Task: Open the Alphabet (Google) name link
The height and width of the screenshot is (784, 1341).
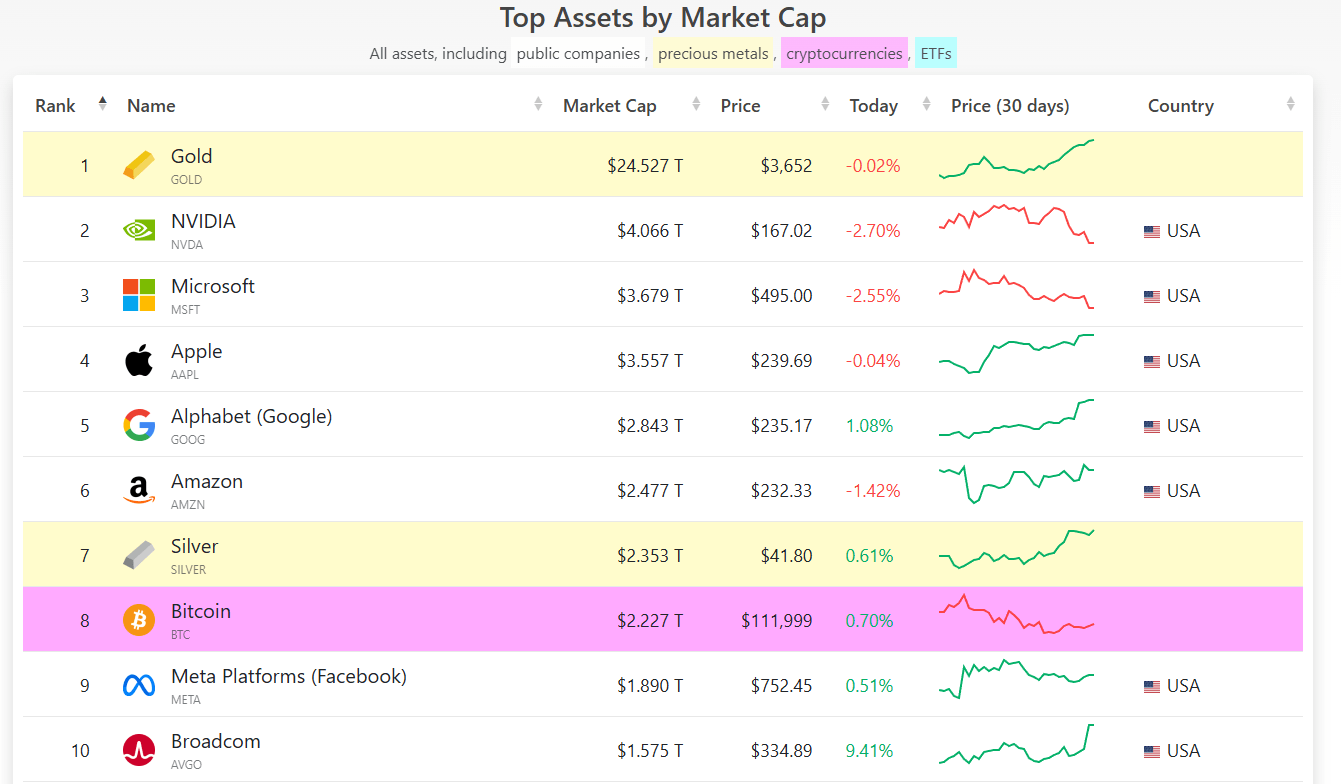Action: tap(251, 417)
